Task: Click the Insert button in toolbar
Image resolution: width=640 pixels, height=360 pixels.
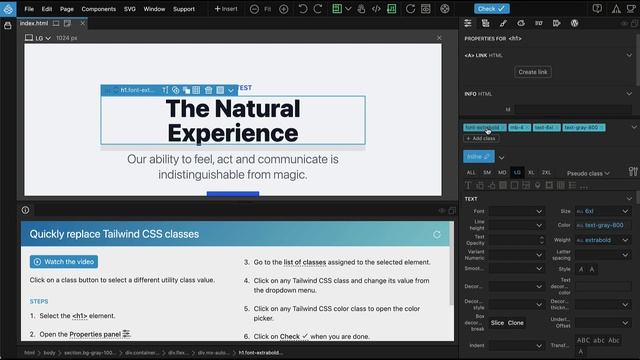Action: [x=226, y=9]
